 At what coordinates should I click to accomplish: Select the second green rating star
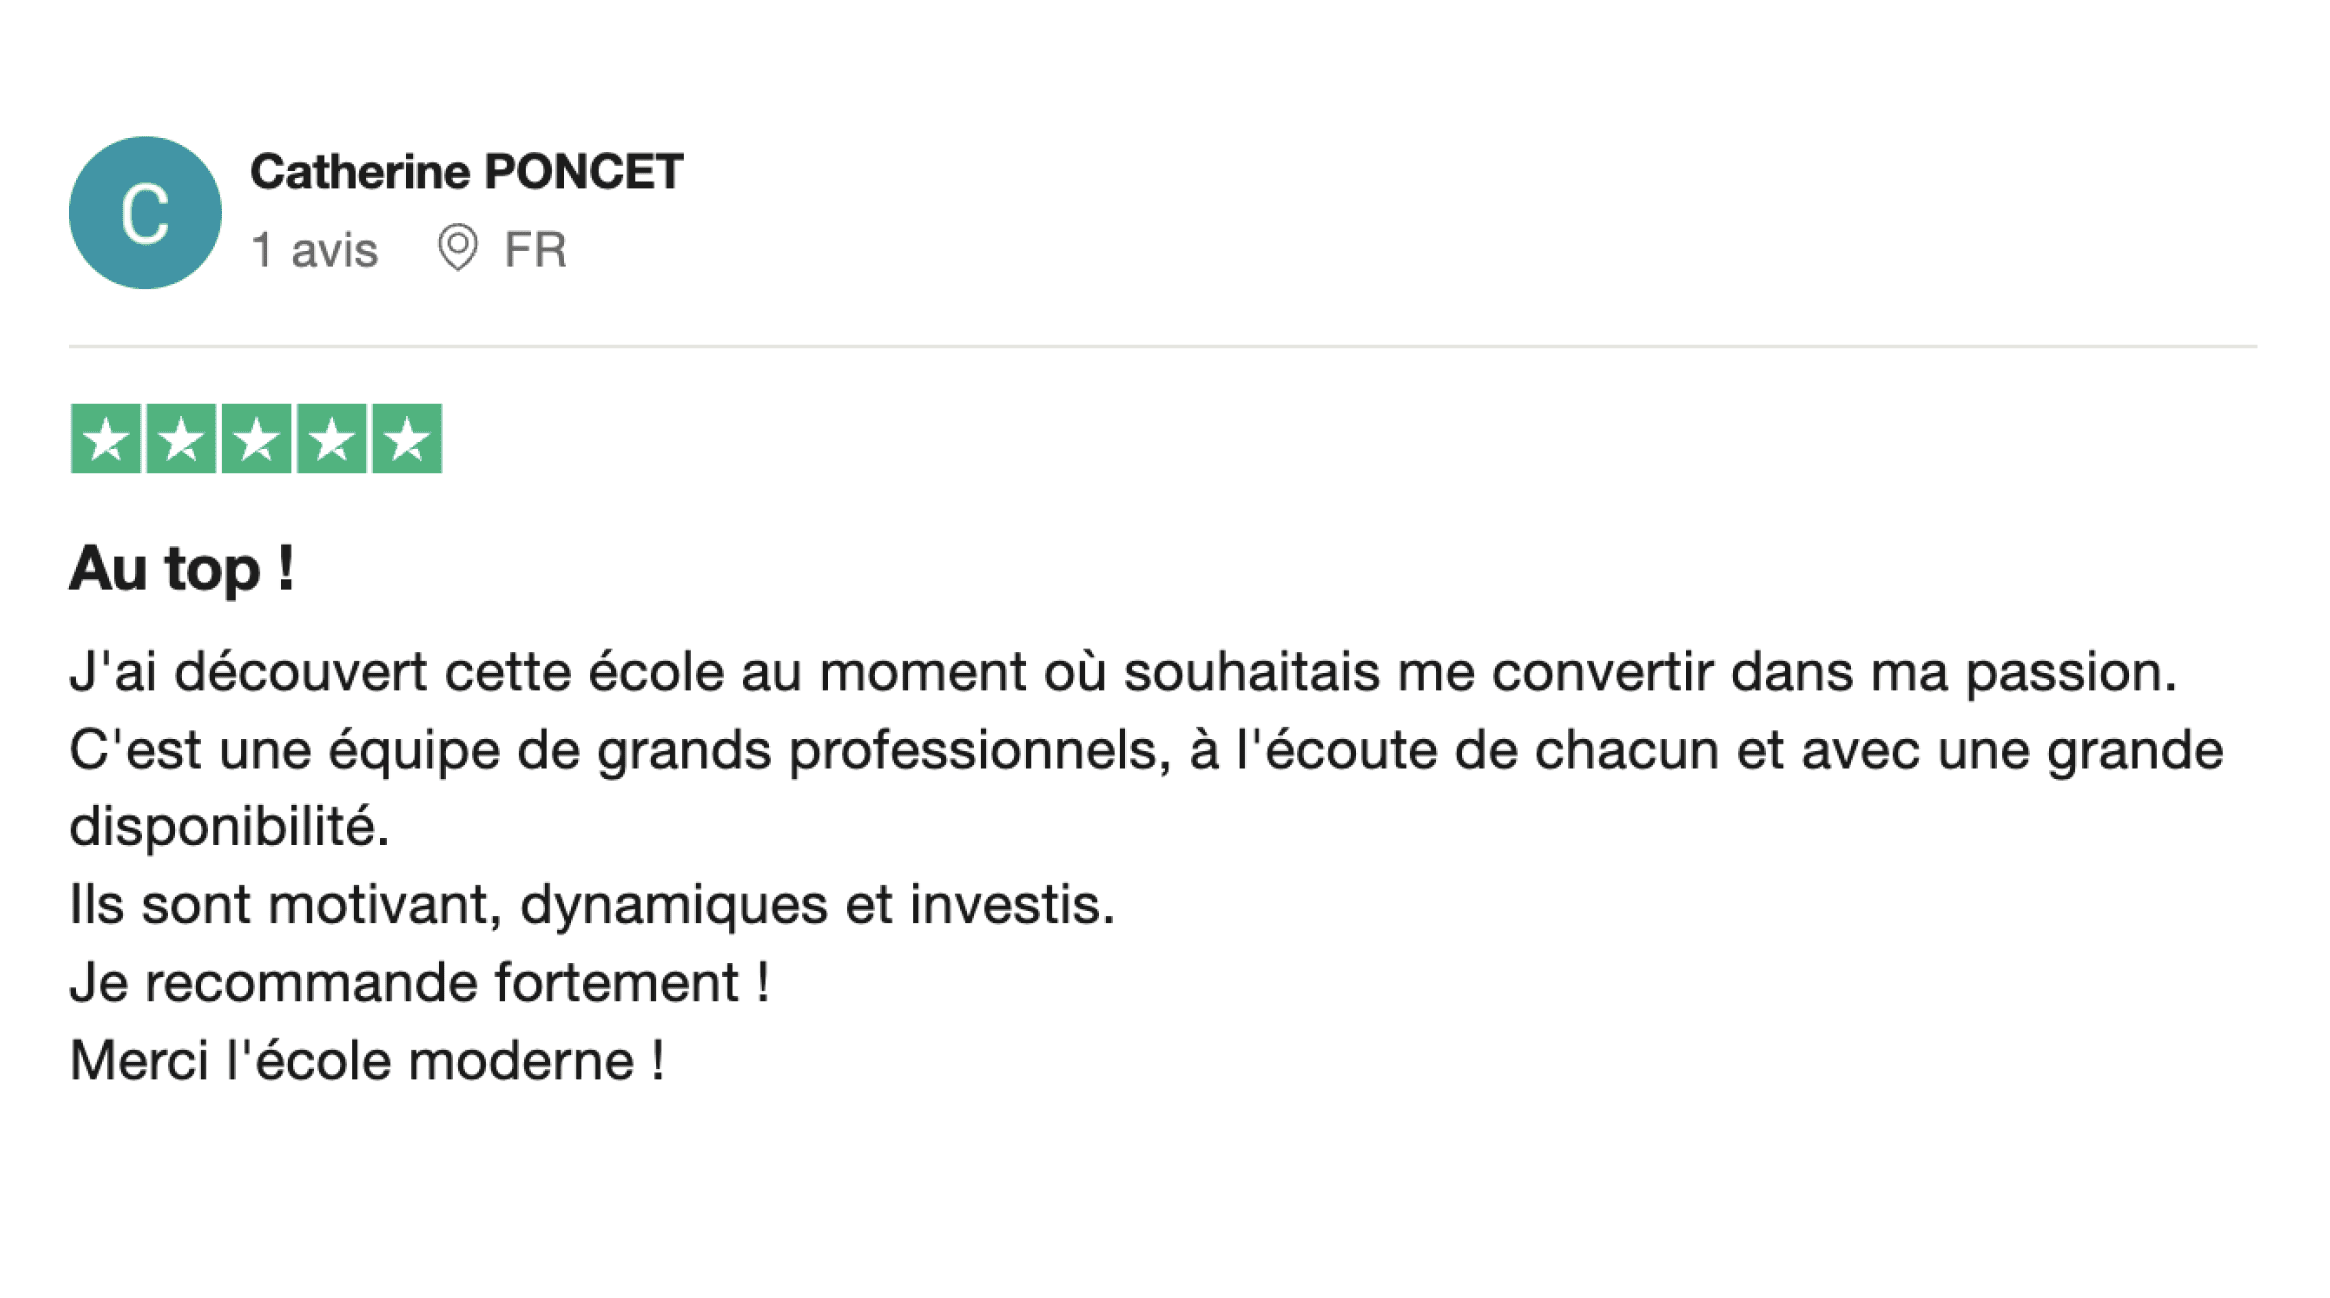pos(181,439)
